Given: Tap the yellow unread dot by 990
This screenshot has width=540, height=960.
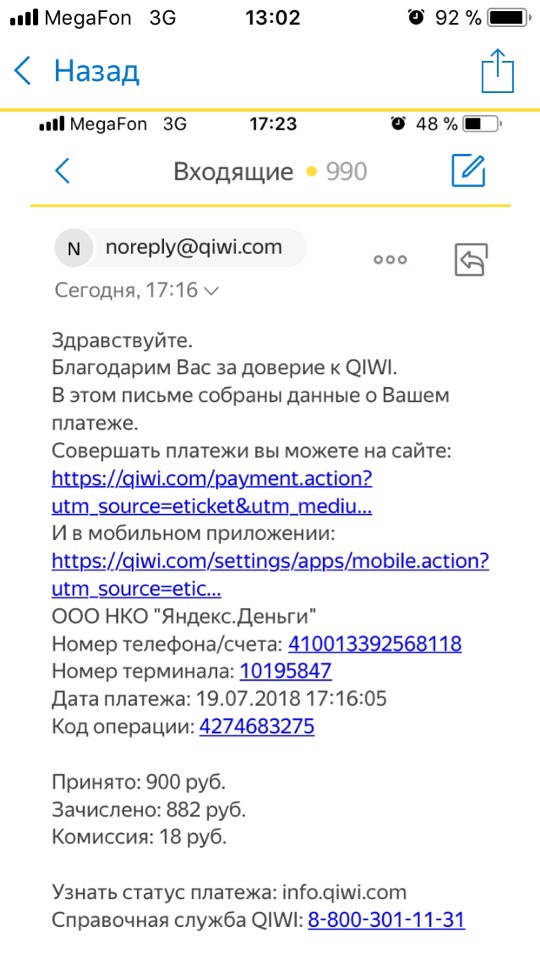Looking at the screenshot, I should (311, 172).
